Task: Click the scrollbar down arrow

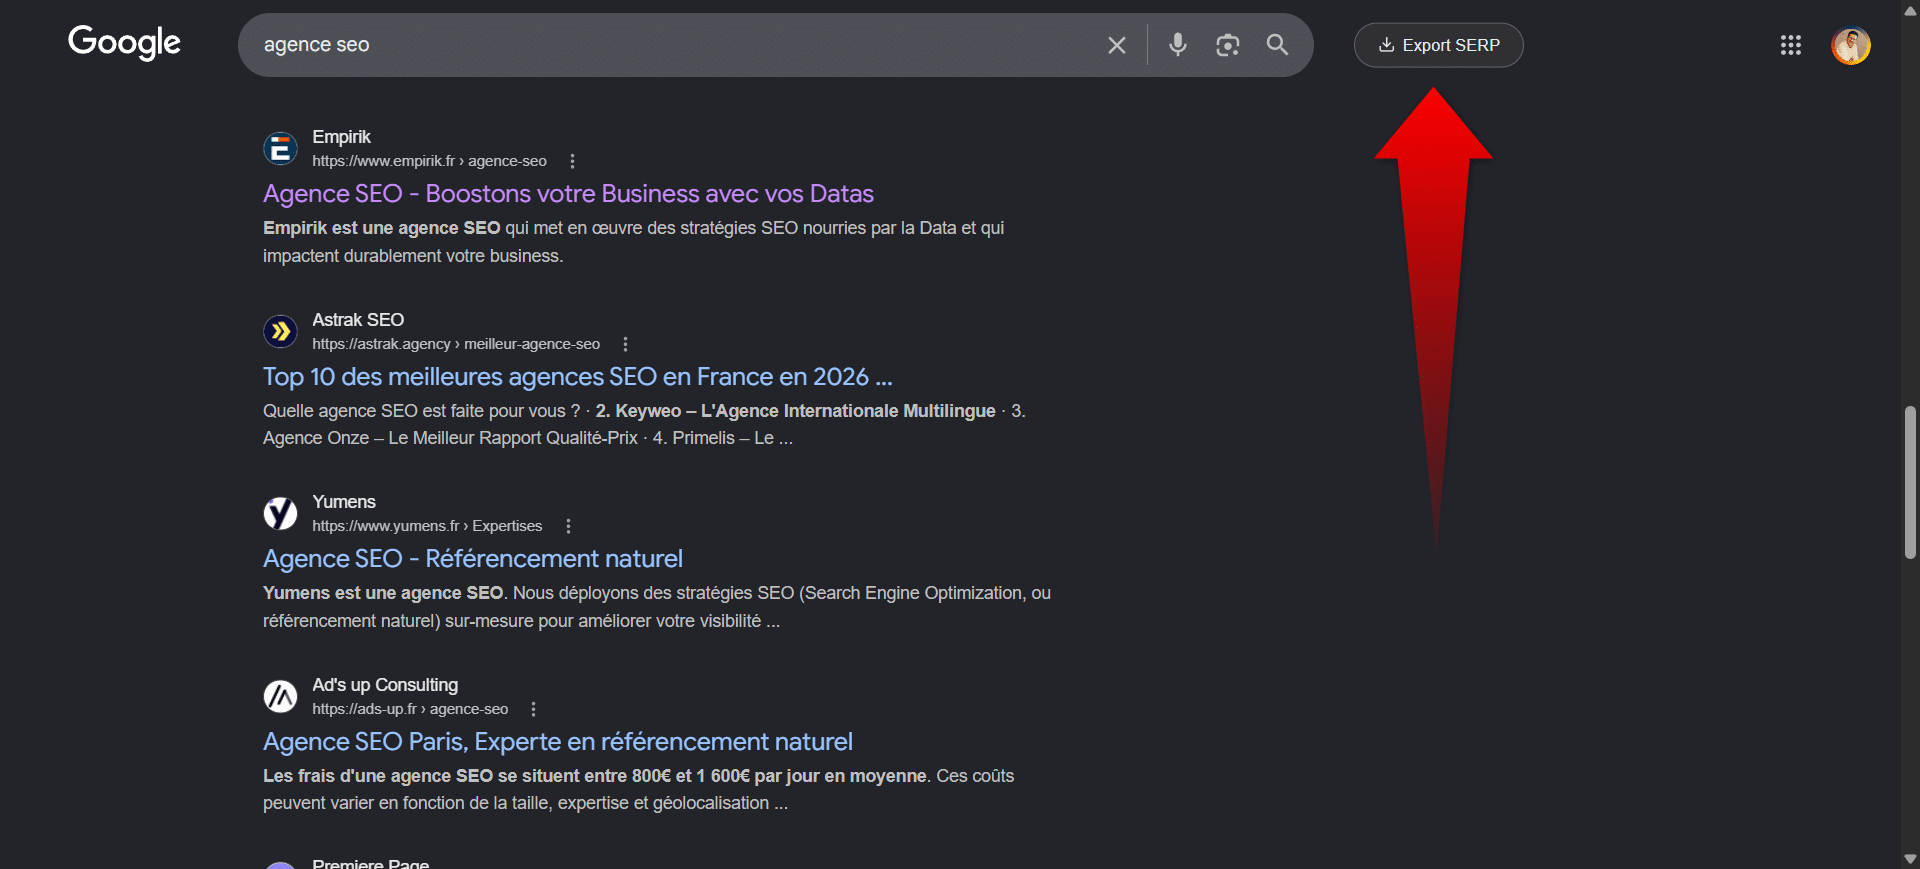Action: pos(1910,859)
